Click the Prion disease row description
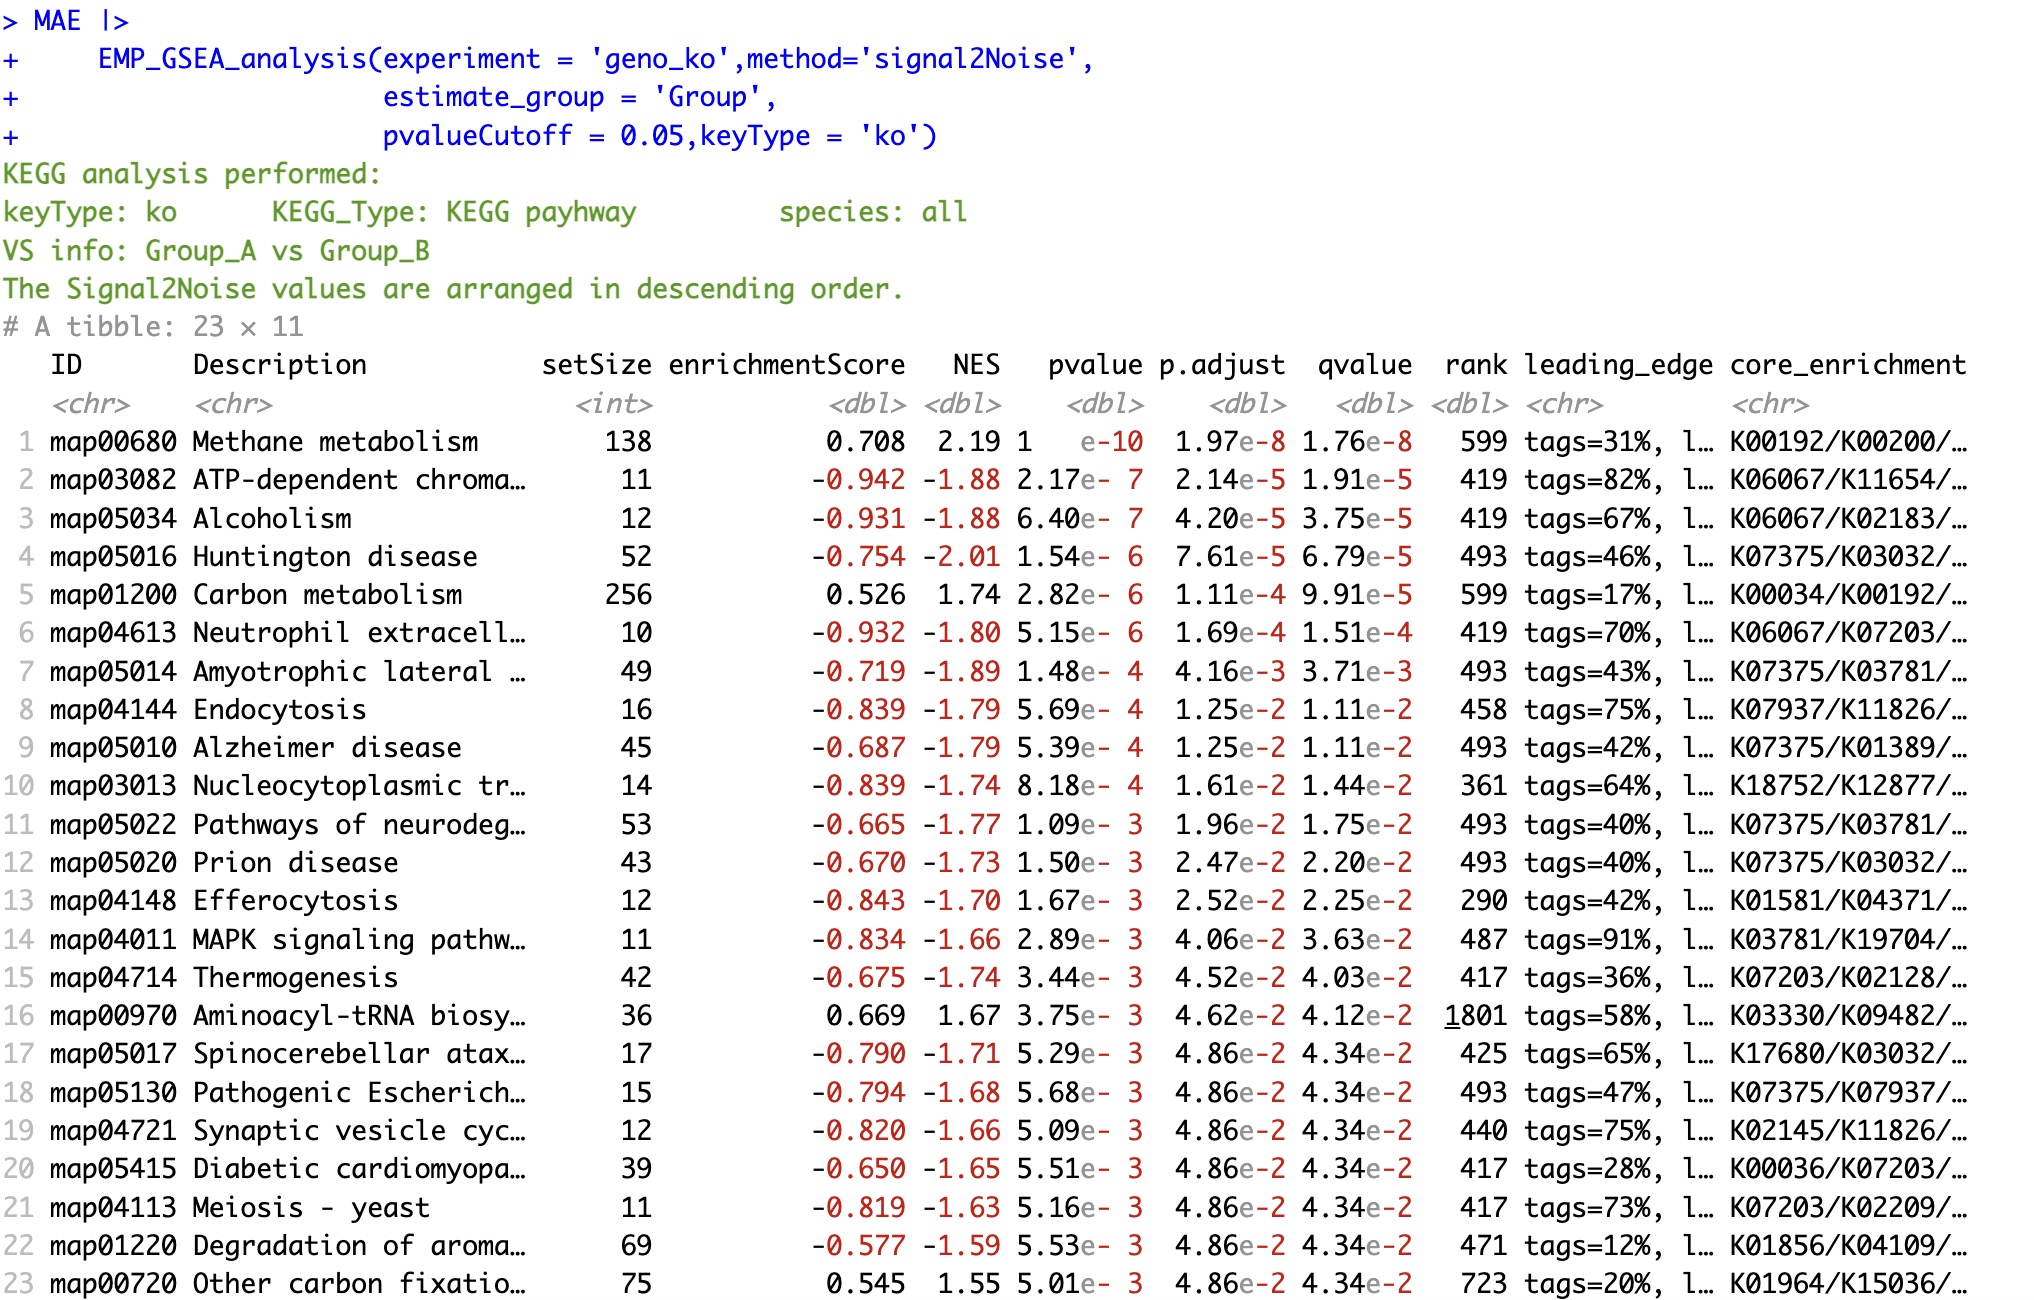Viewport: 2034px width, 1300px height. [x=295, y=862]
